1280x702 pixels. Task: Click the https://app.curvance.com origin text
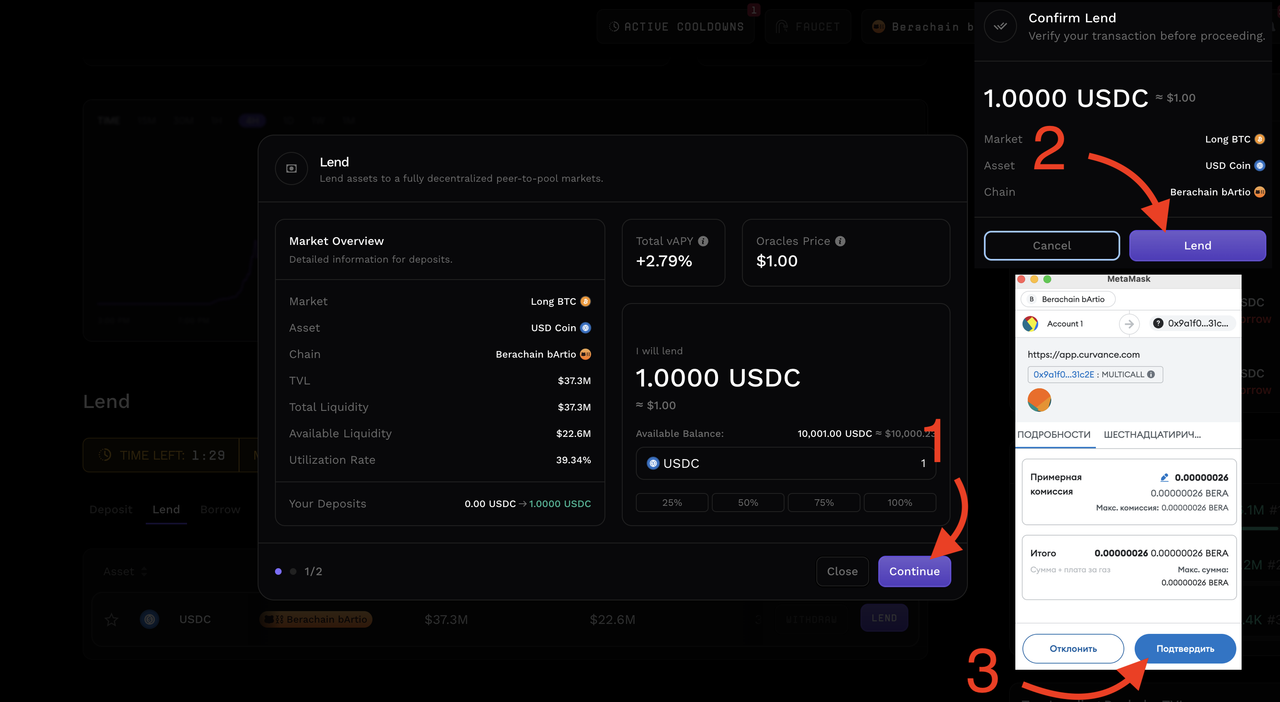[x=1083, y=354]
